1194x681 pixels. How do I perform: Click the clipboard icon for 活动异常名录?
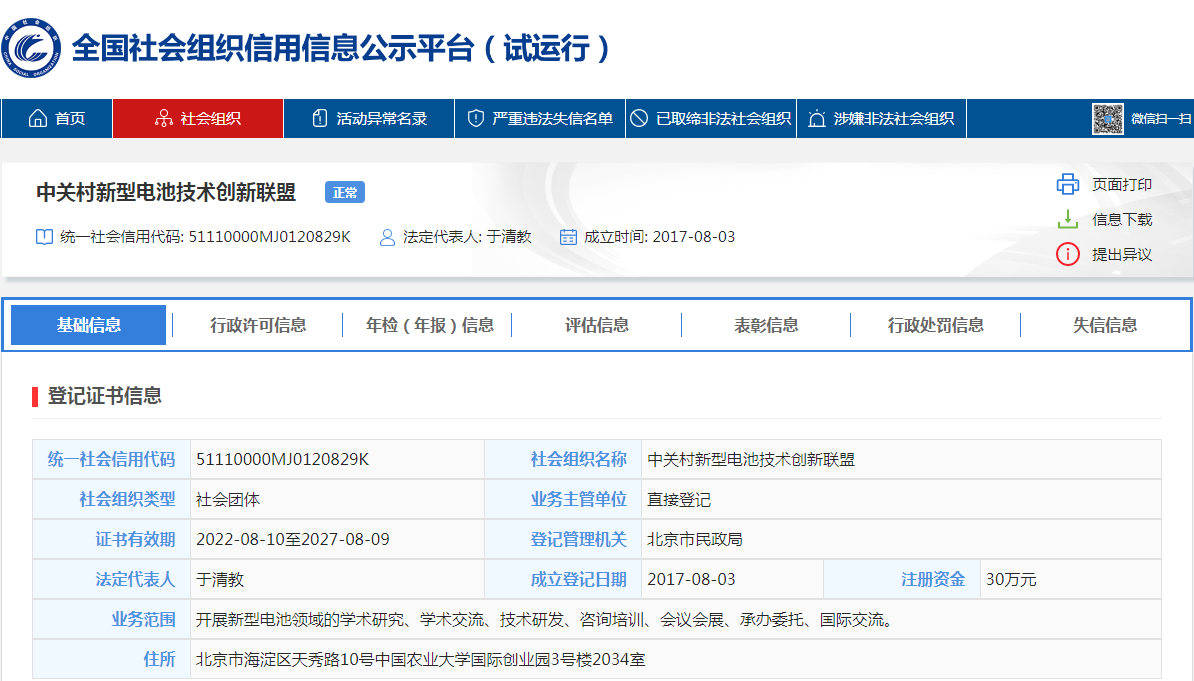[320, 119]
